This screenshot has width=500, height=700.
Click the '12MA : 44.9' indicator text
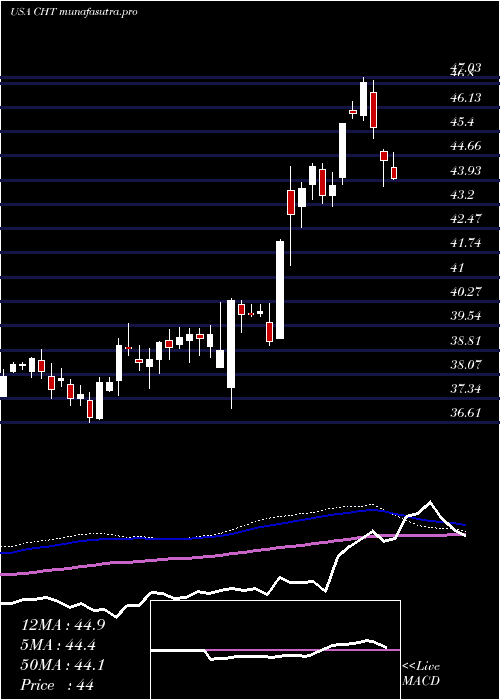63,625
